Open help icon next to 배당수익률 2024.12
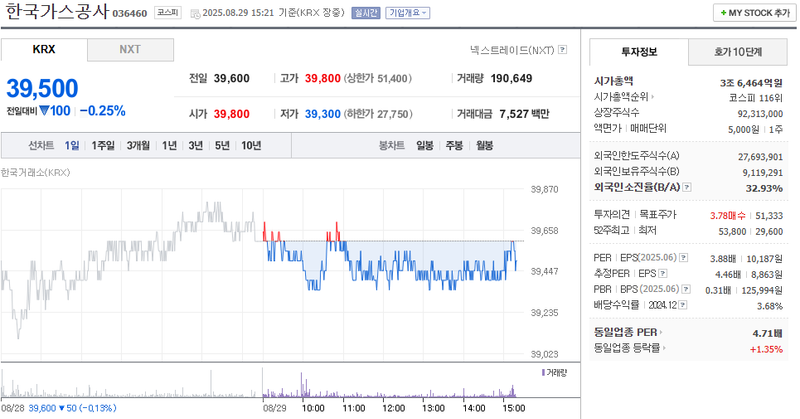Image resolution: width=800 pixels, height=419 pixels. coord(683,305)
